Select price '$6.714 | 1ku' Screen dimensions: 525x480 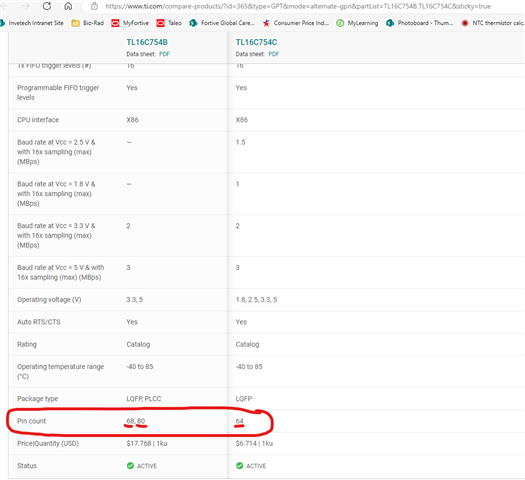(254, 444)
